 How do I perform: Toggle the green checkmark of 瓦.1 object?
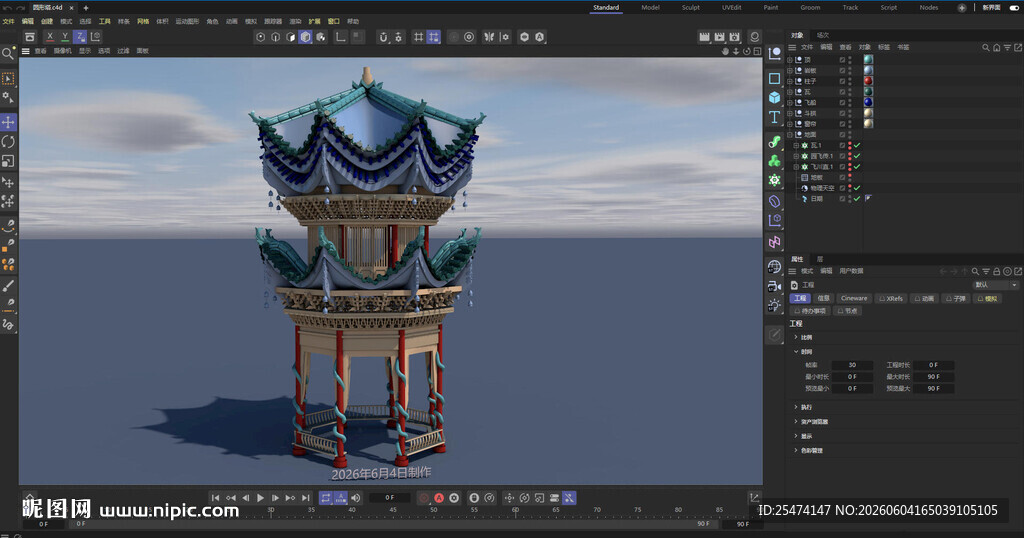(857, 146)
